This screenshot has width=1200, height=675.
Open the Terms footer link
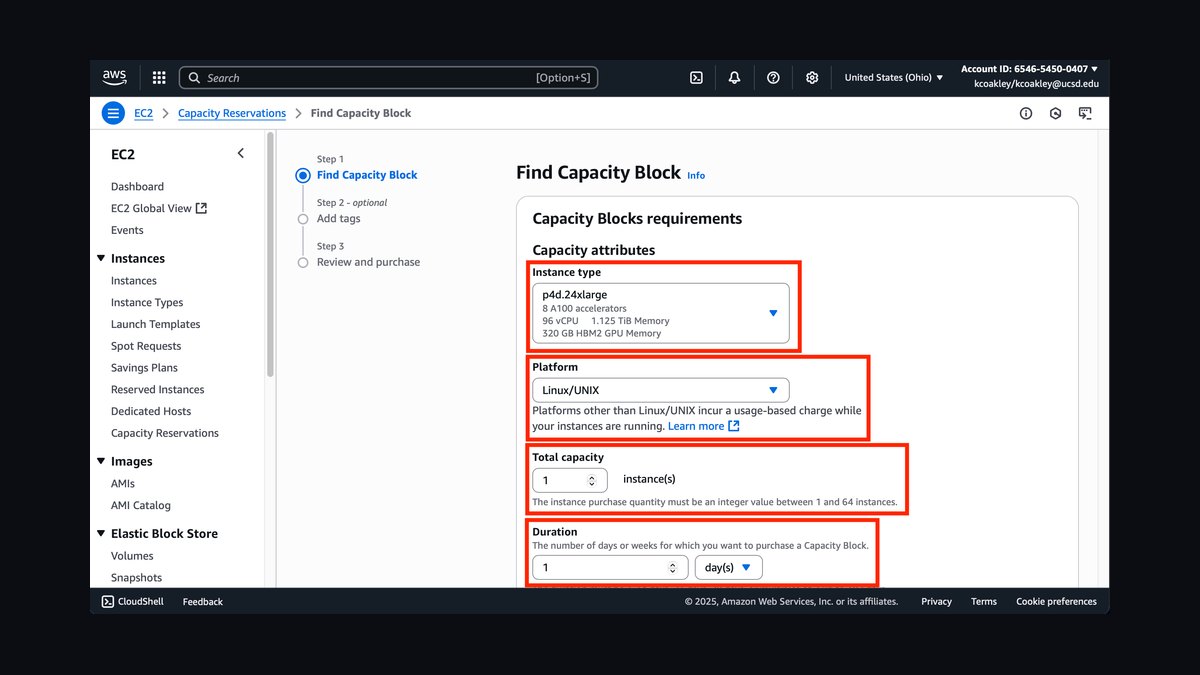[984, 601]
